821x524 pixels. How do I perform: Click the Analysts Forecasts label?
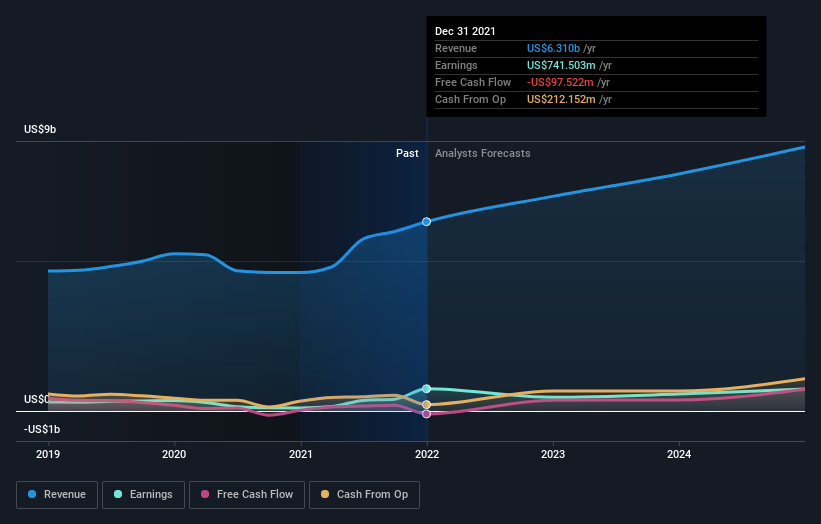(483, 153)
